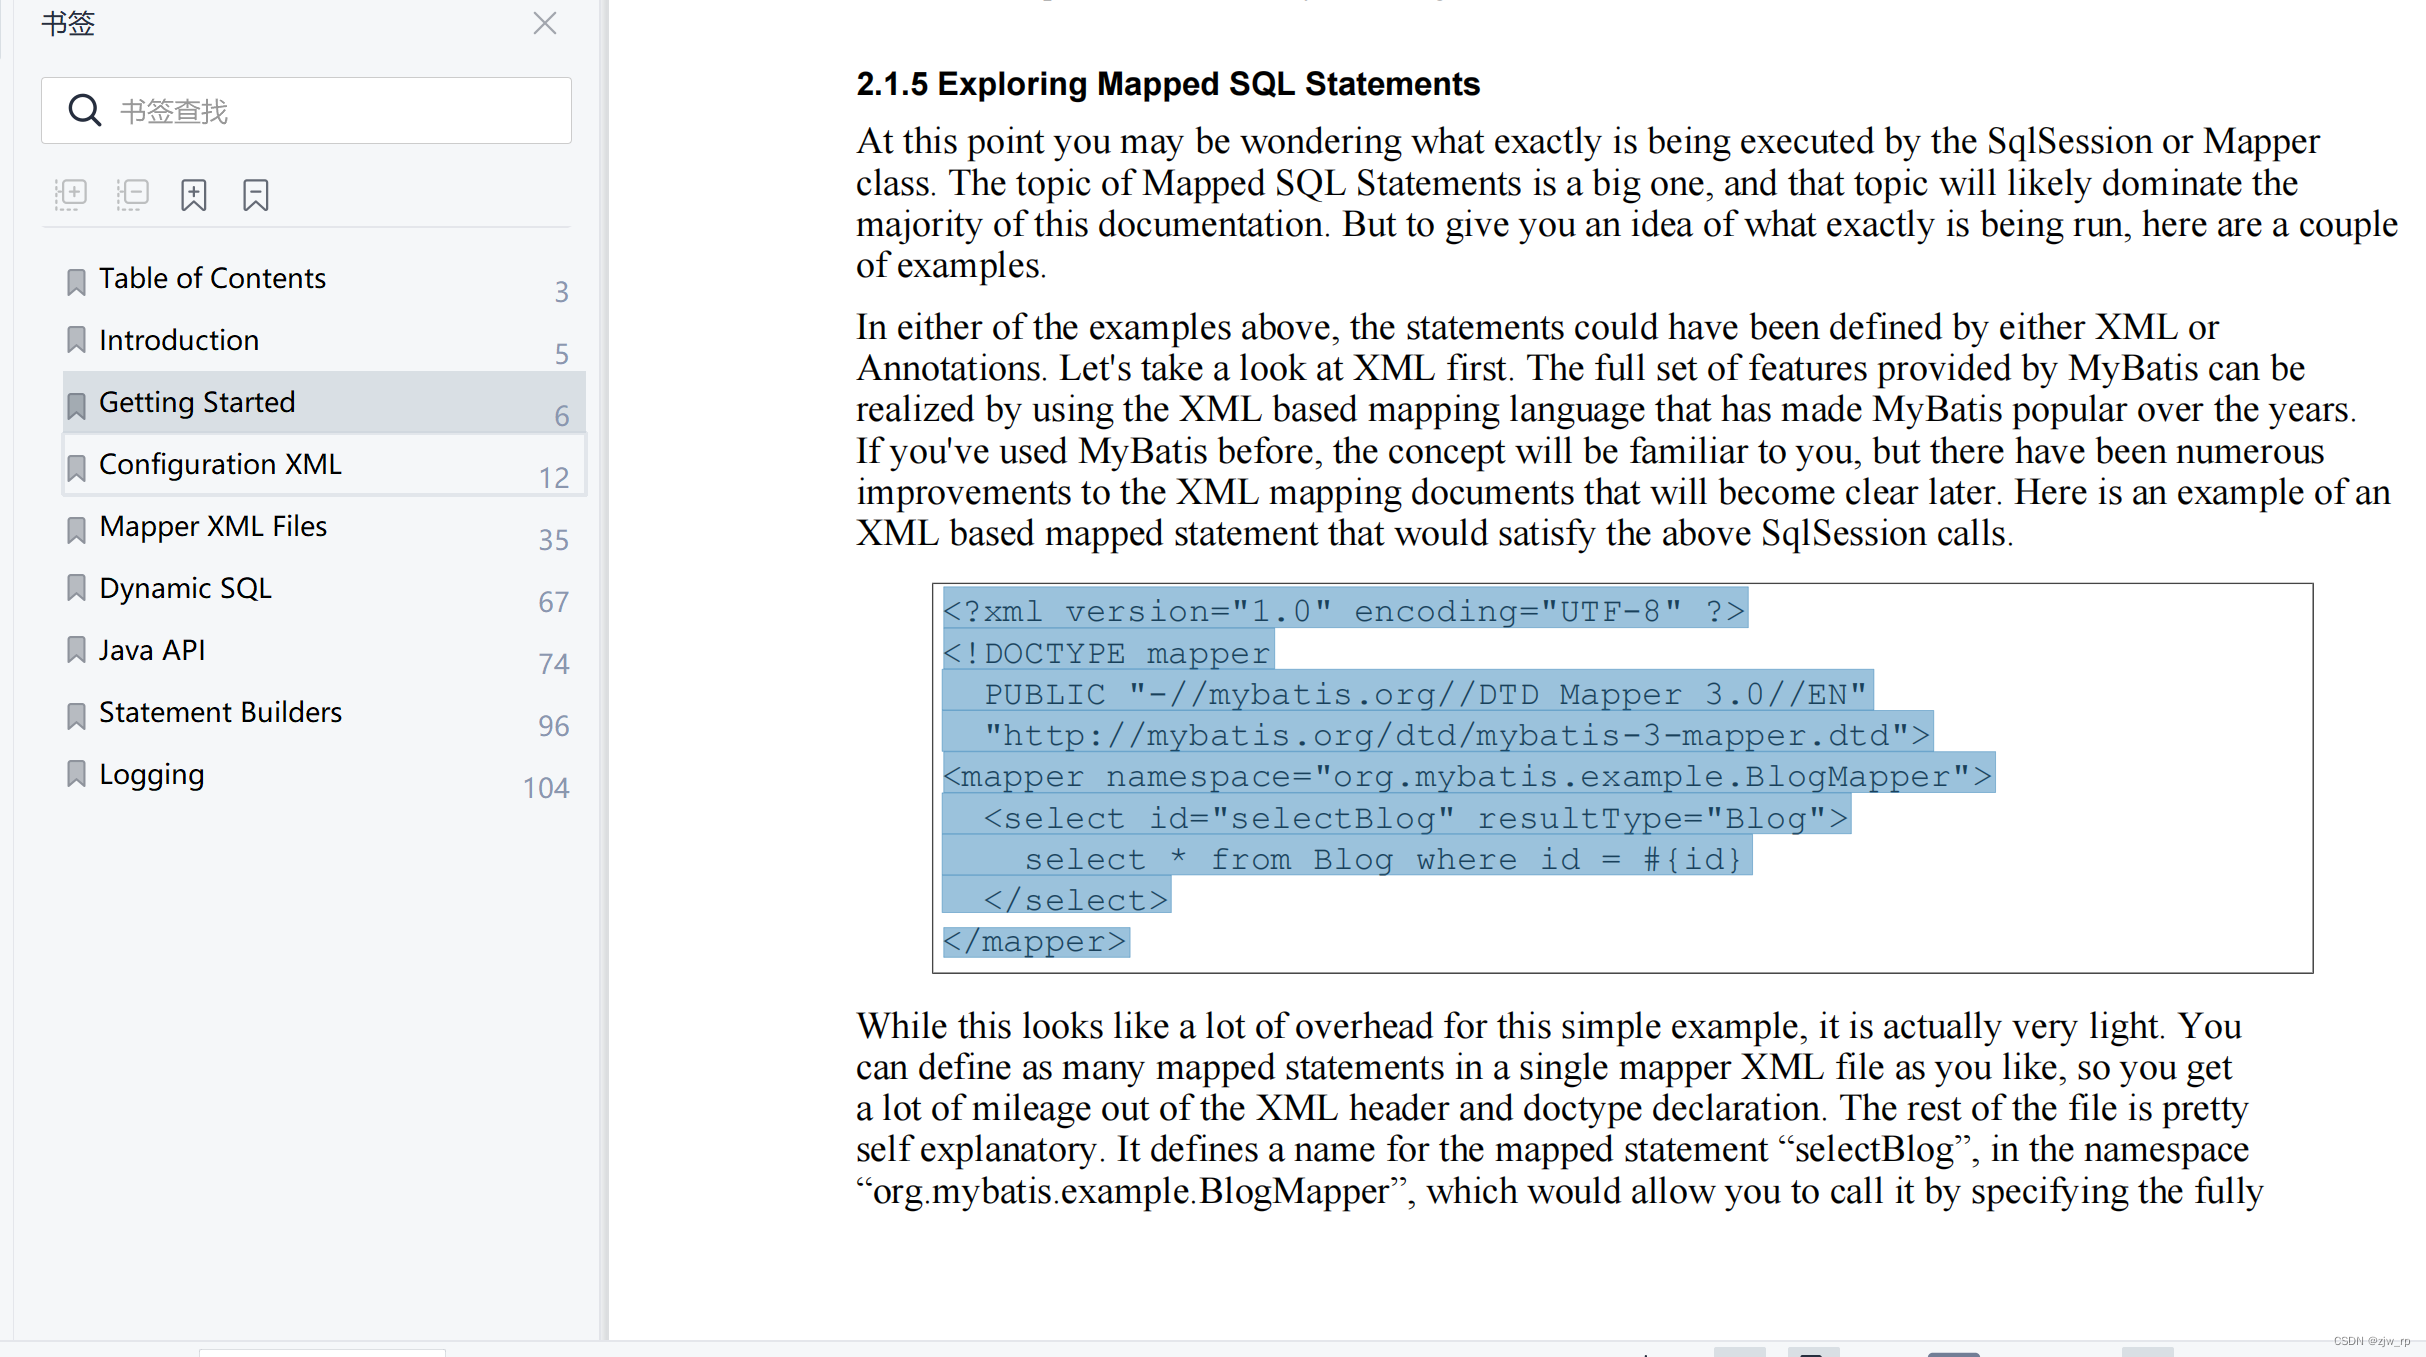Click the add bookmark icon

(194, 195)
